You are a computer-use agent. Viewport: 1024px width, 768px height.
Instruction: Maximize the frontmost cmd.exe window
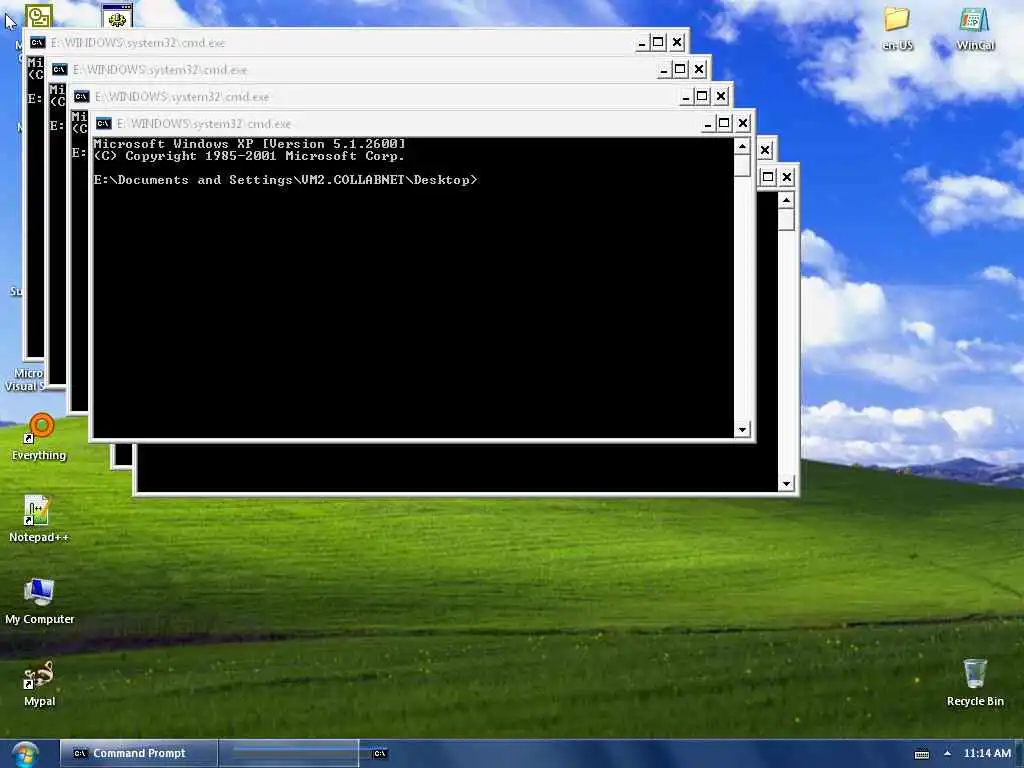click(x=724, y=123)
